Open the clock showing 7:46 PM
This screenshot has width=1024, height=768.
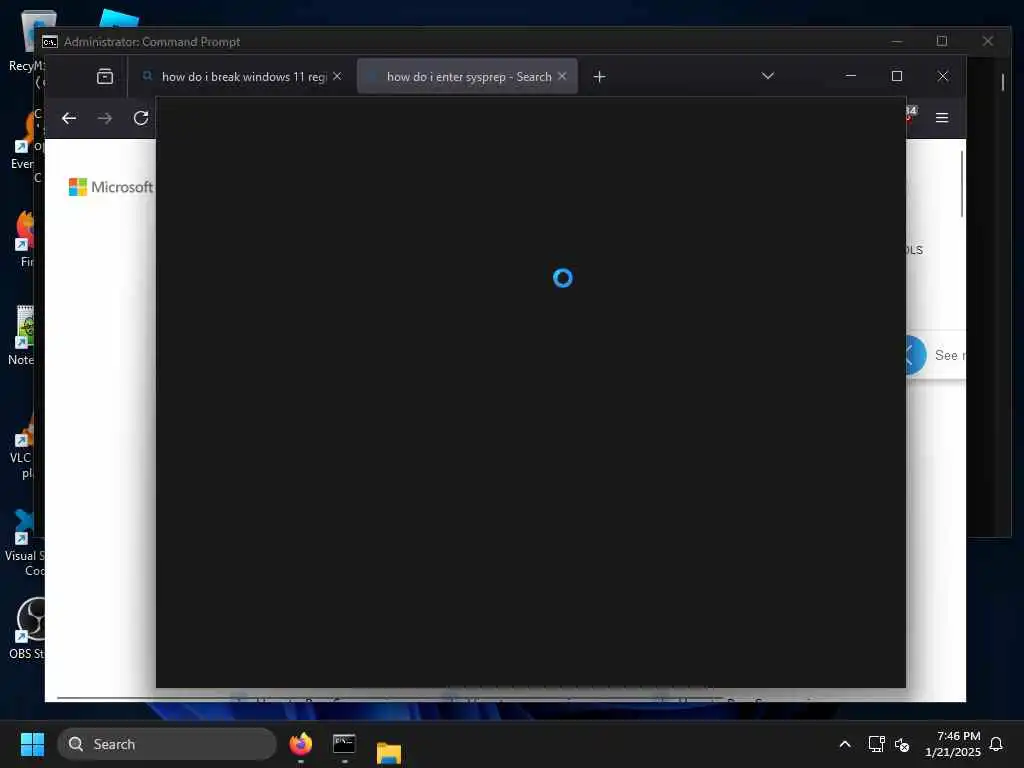[953, 744]
